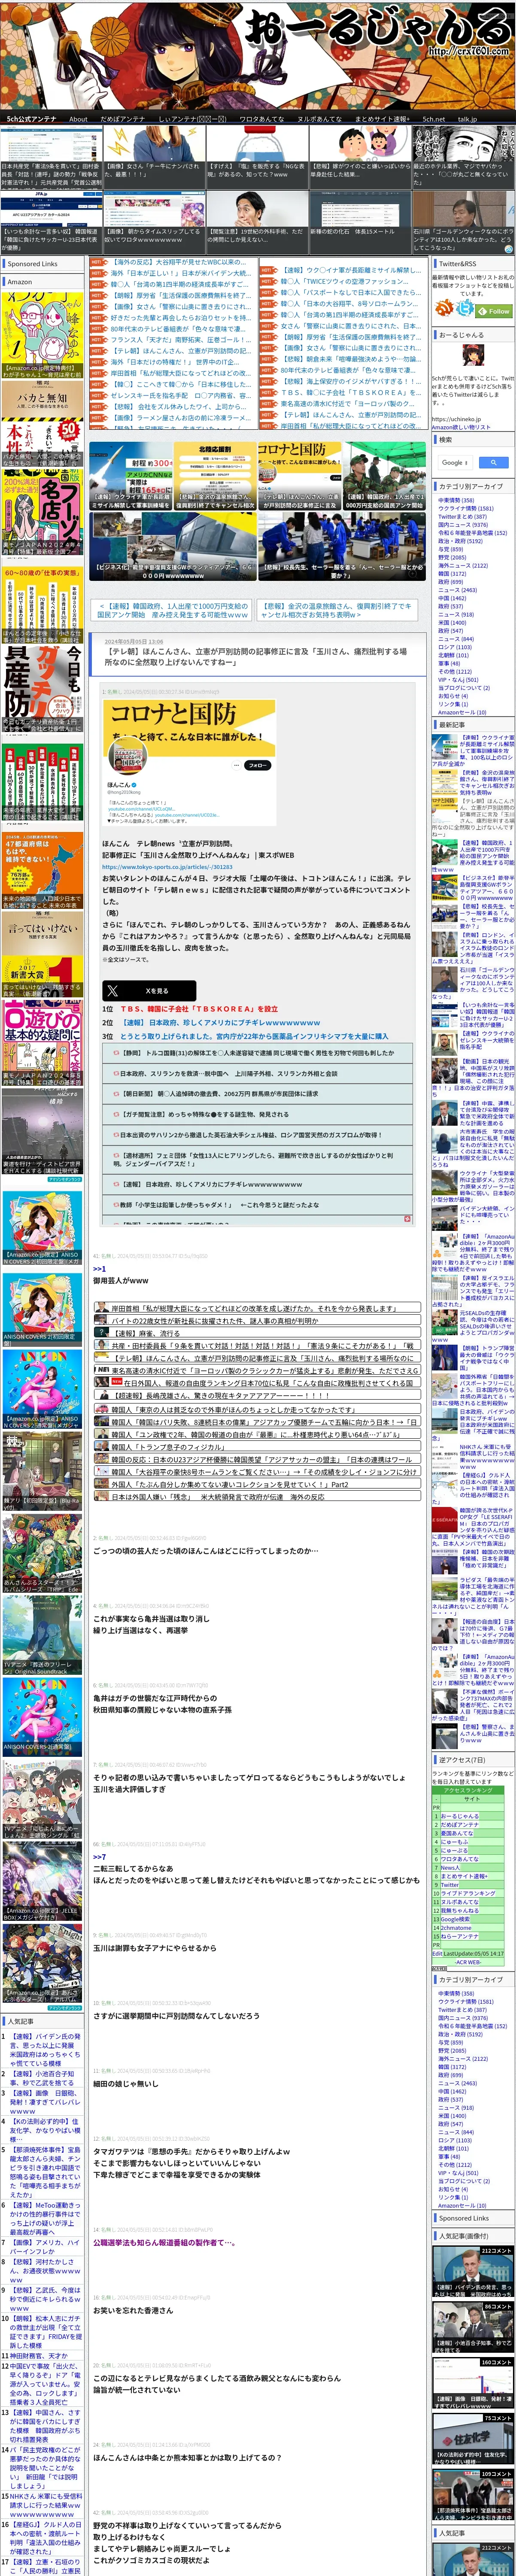Open the ヌルポあんてな menu item

tap(319, 118)
